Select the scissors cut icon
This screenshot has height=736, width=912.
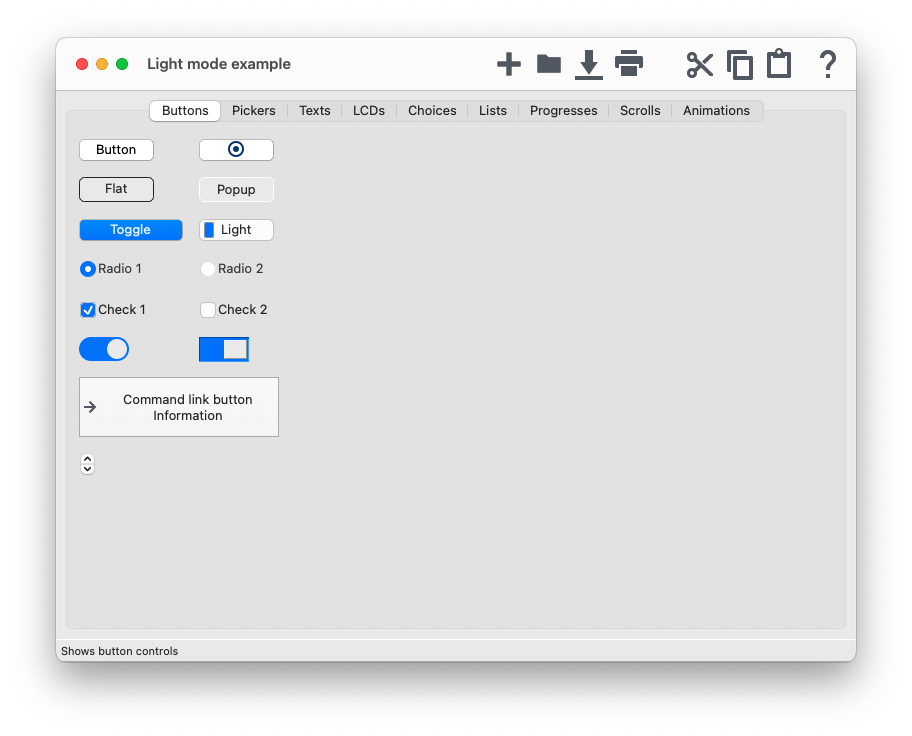pyautogui.click(x=700, y=65)
